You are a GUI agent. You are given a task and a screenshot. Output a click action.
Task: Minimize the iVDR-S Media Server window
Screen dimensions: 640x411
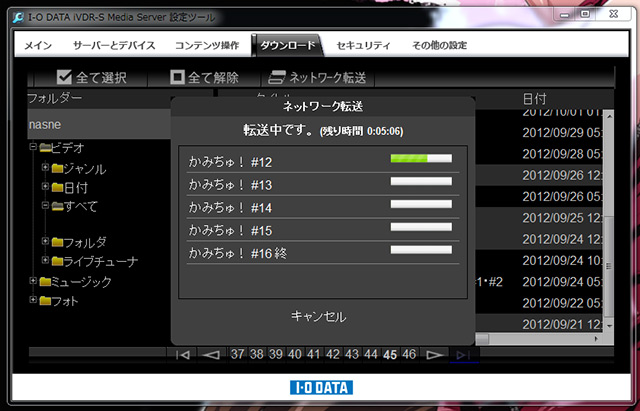pyautogui.click(x=565, y=15)
